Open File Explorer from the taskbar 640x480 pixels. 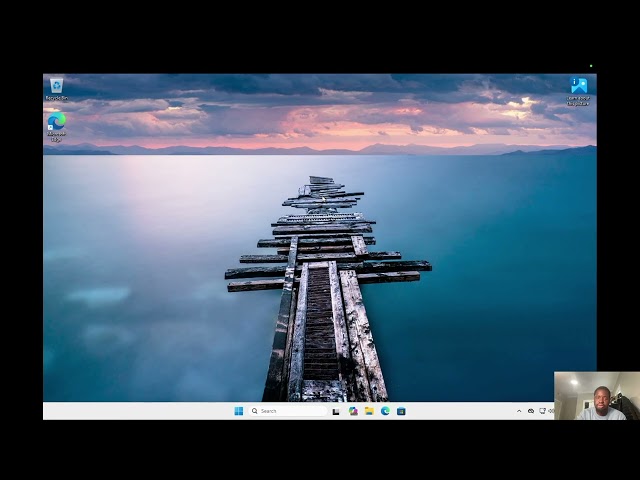(369, 411)
